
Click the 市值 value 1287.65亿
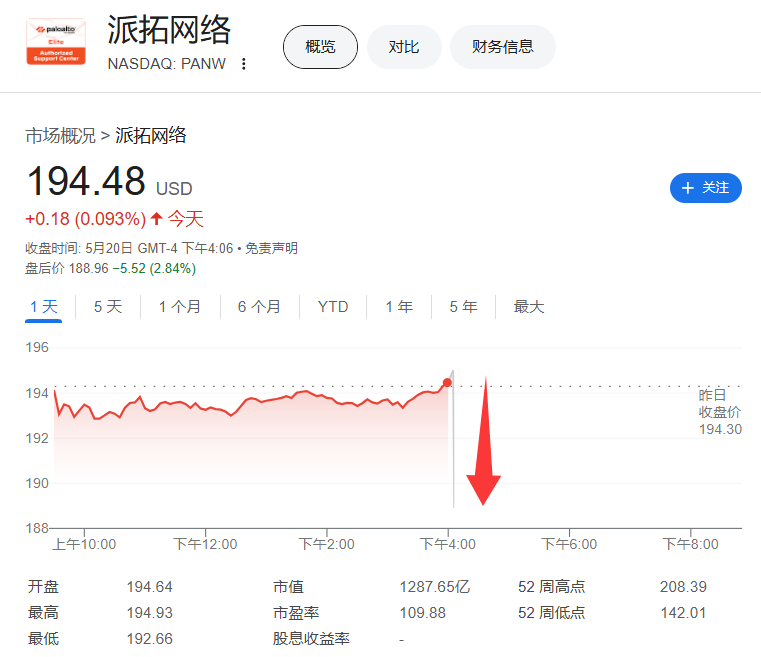[434, 587]
